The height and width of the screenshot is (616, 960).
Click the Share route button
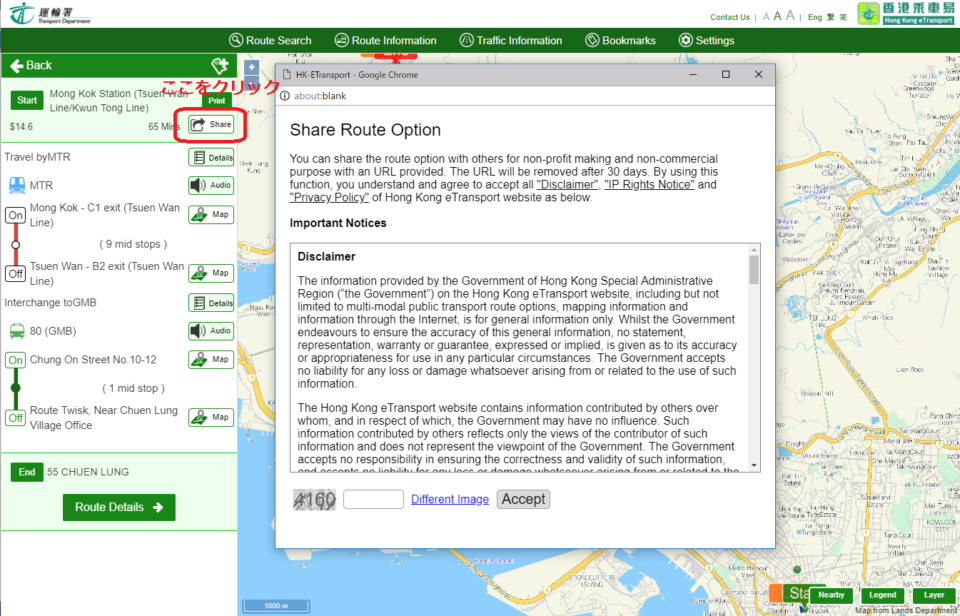point(211,125)
